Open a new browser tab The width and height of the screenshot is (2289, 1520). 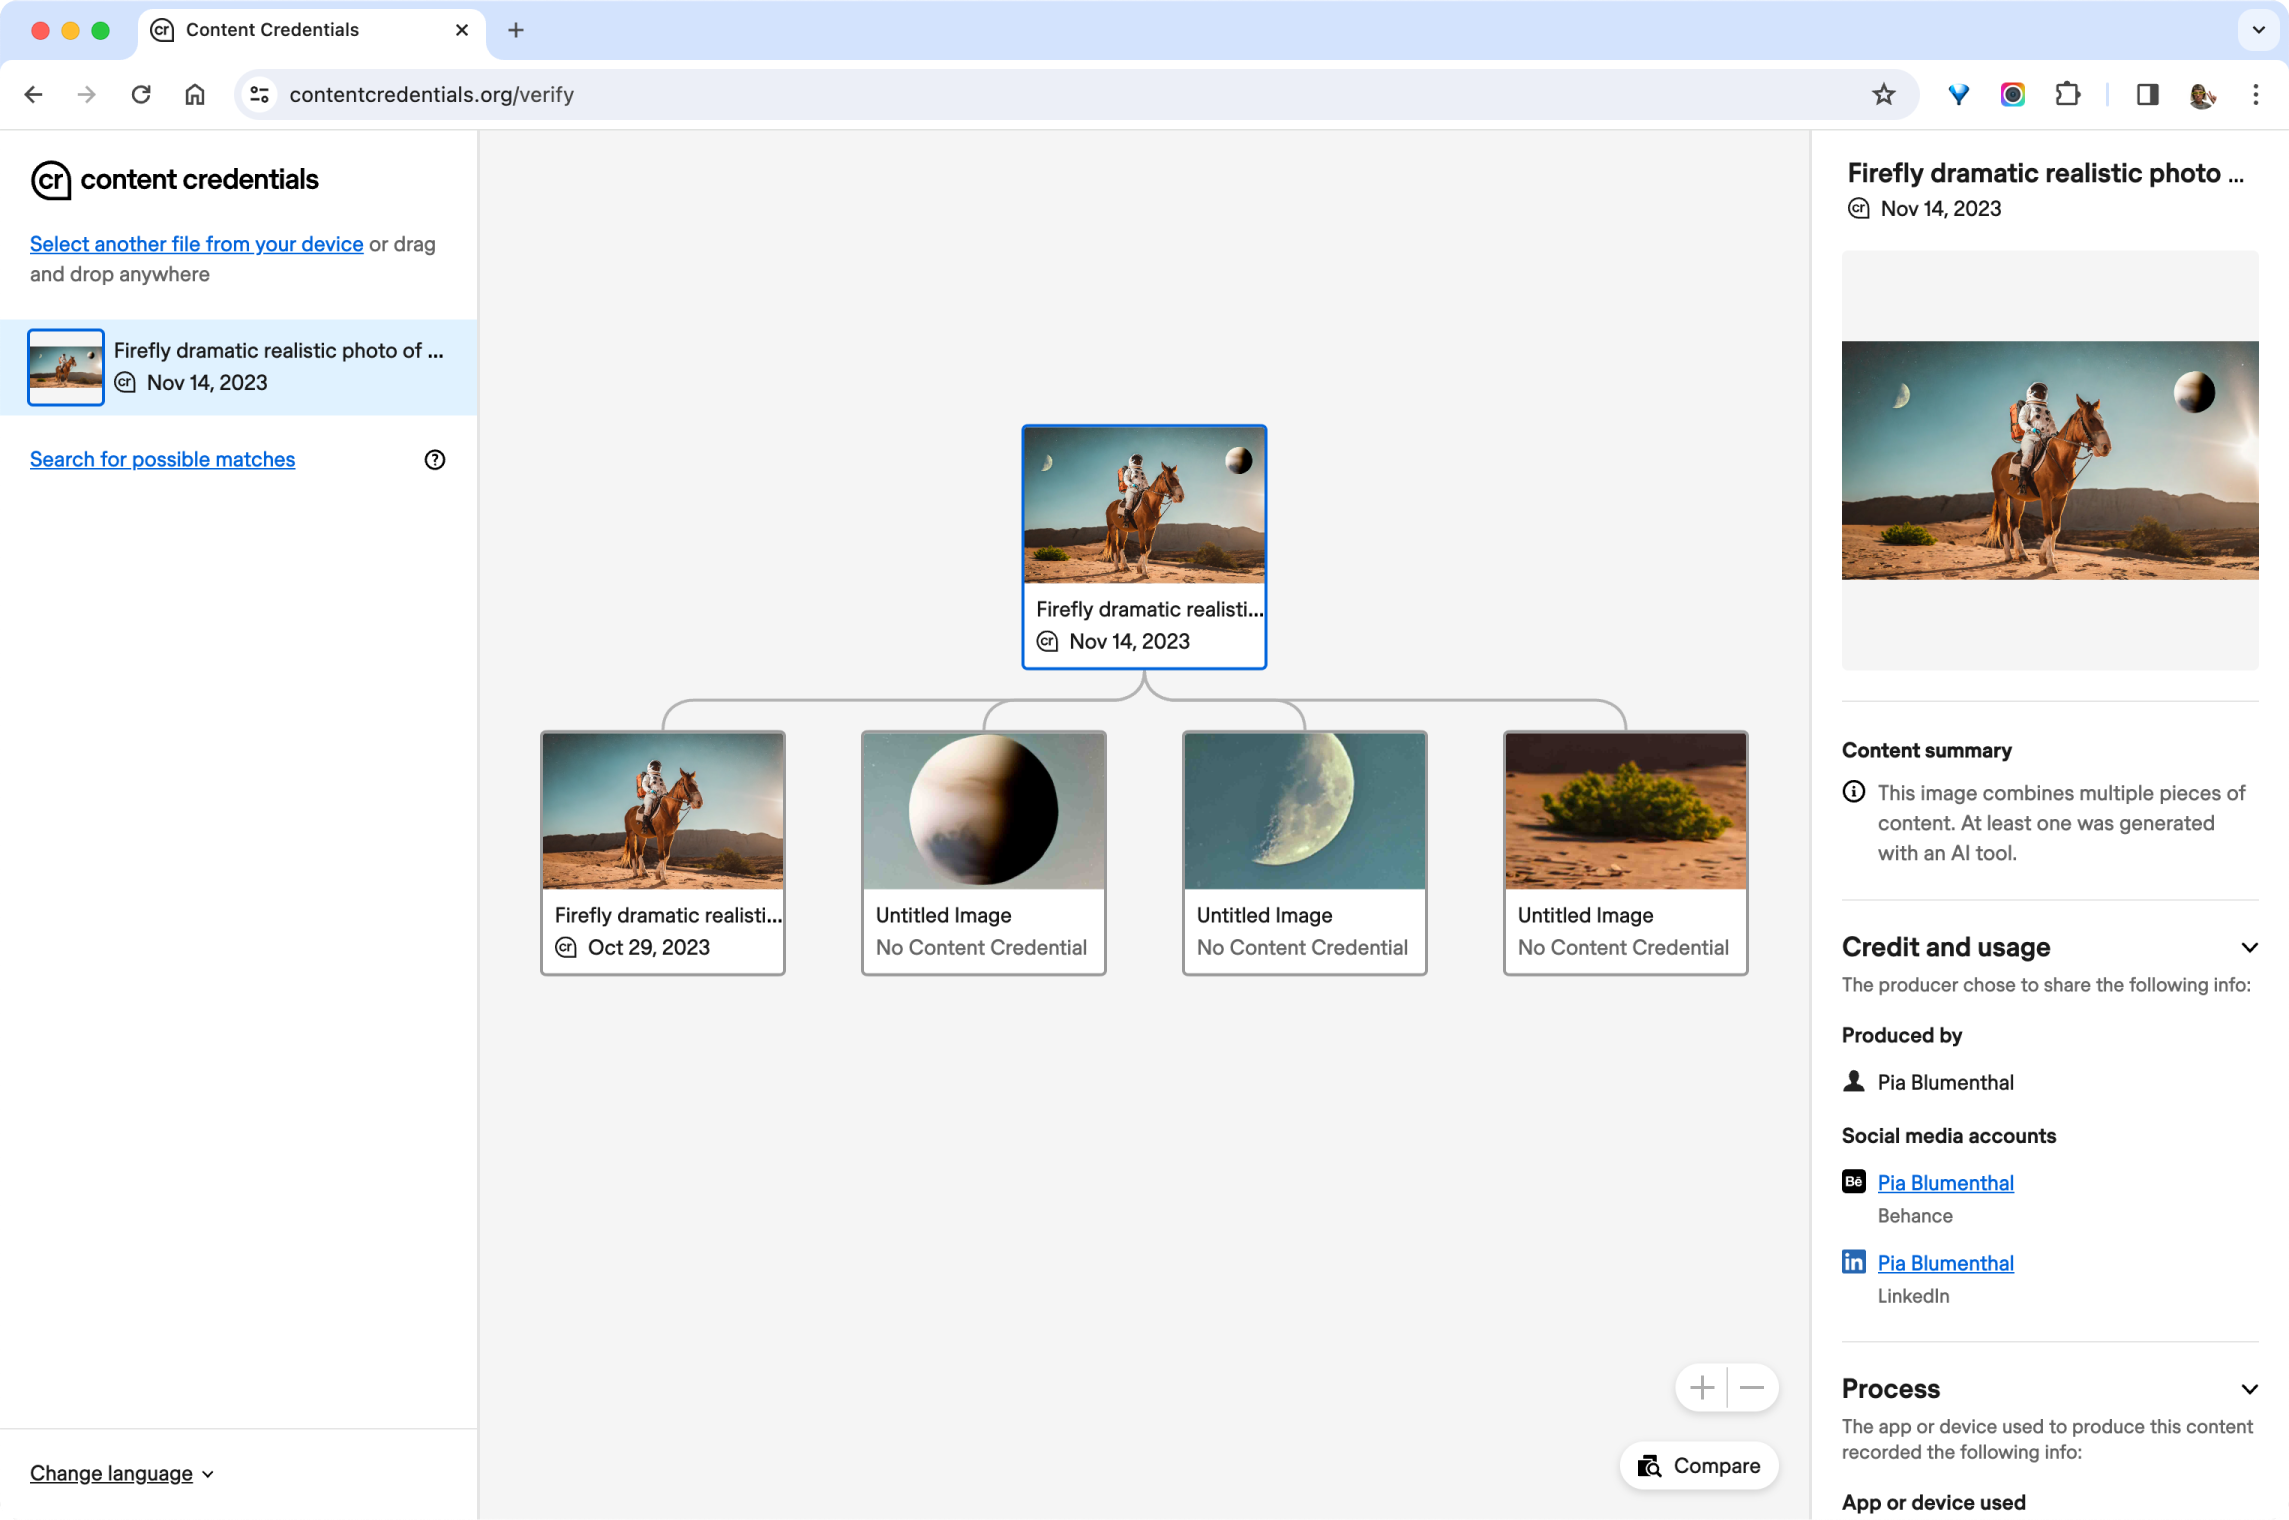pyautogui.click(x=515, y=30)
